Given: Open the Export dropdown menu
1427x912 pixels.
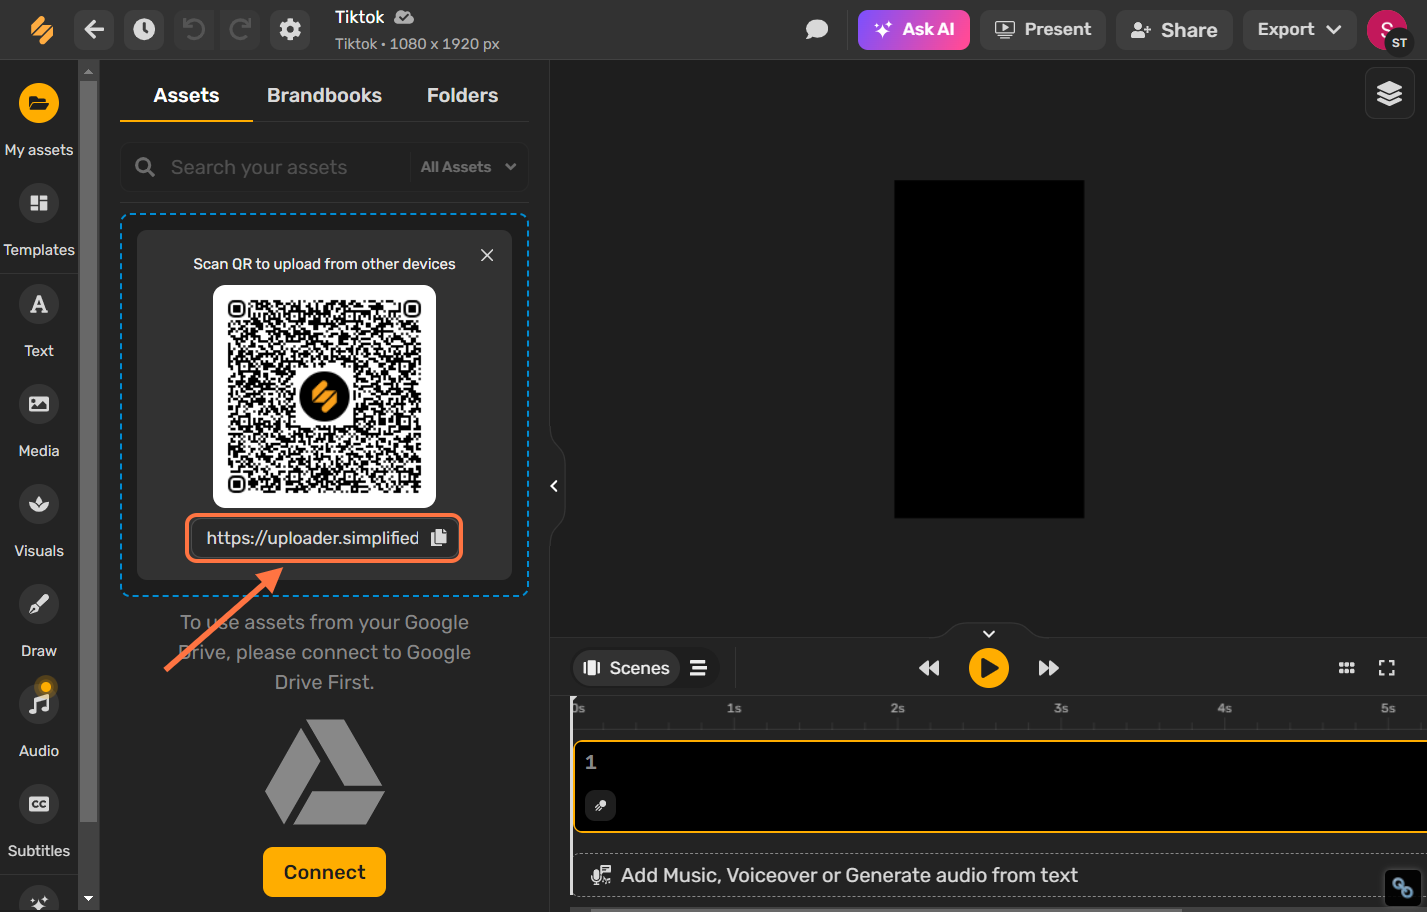Looking at the screenshot, I should [1299, 30].
